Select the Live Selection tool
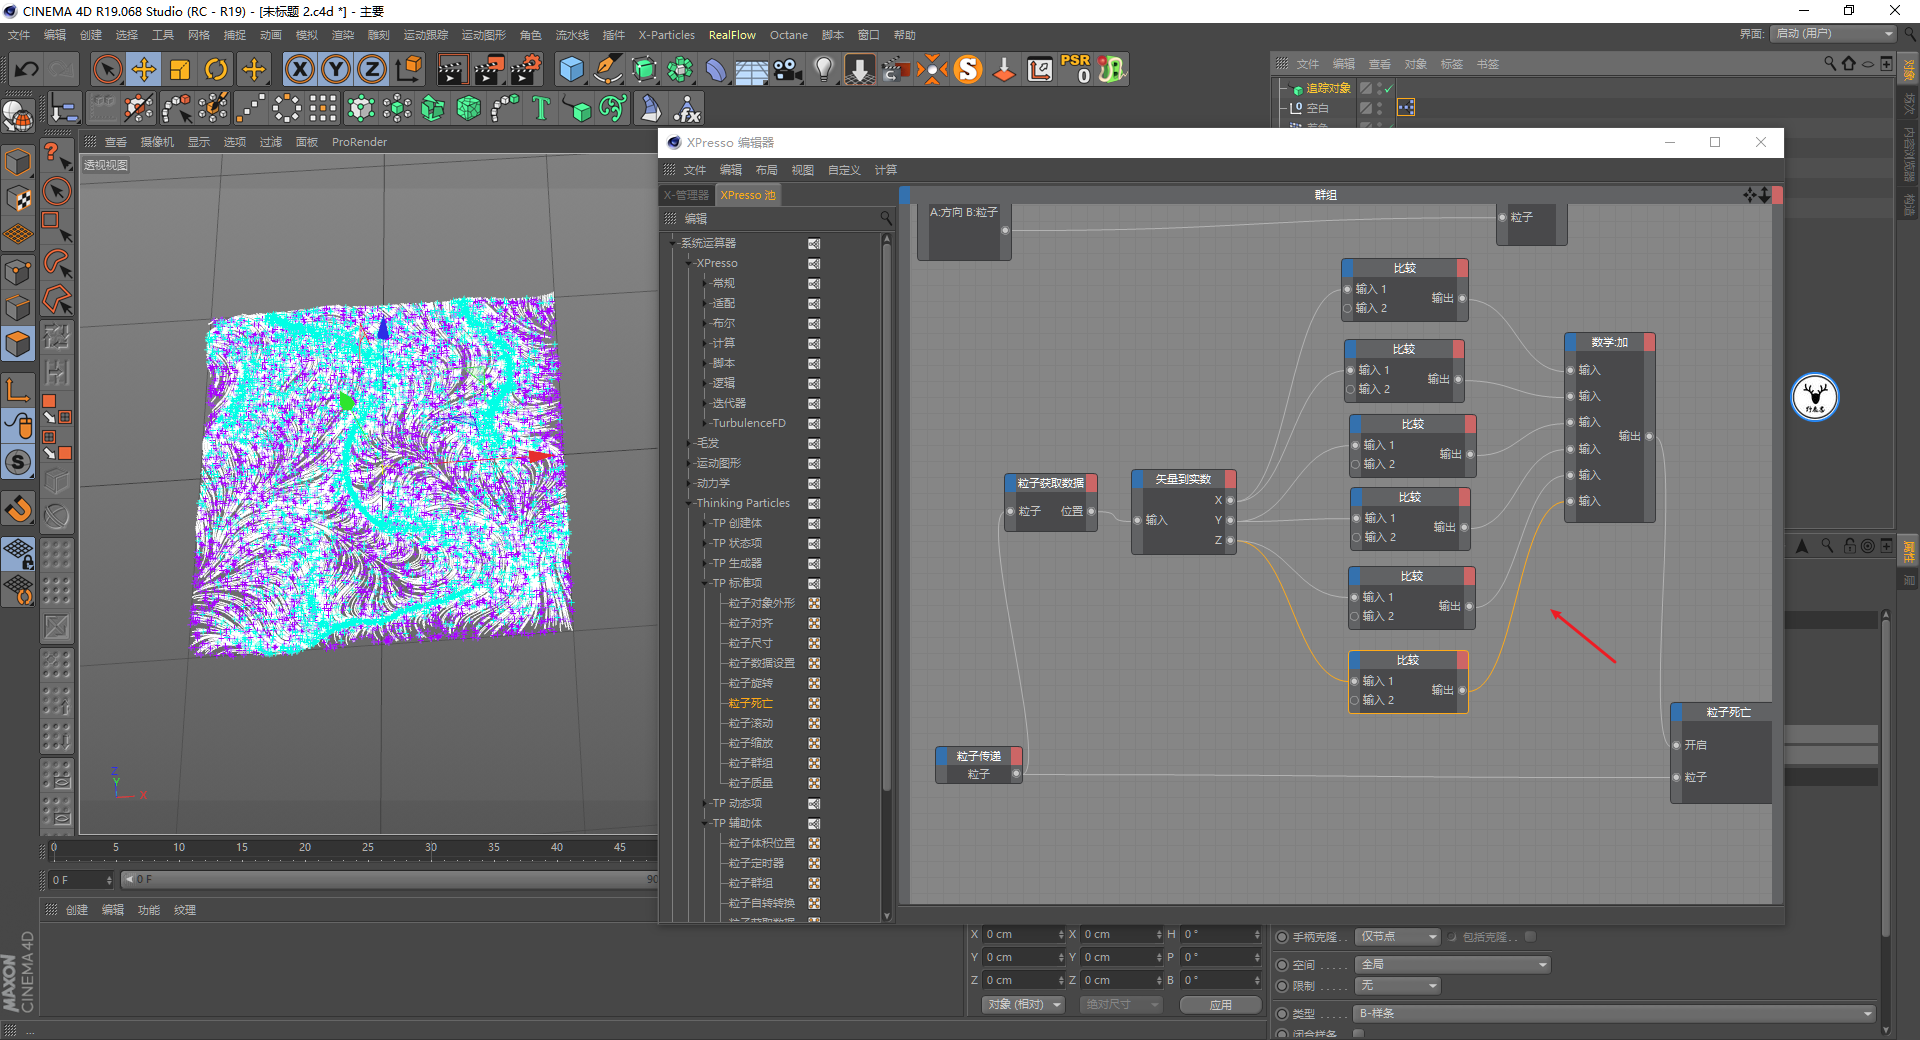The height and width of the screenshot is (1040, 1920). [x=107, y=69]
